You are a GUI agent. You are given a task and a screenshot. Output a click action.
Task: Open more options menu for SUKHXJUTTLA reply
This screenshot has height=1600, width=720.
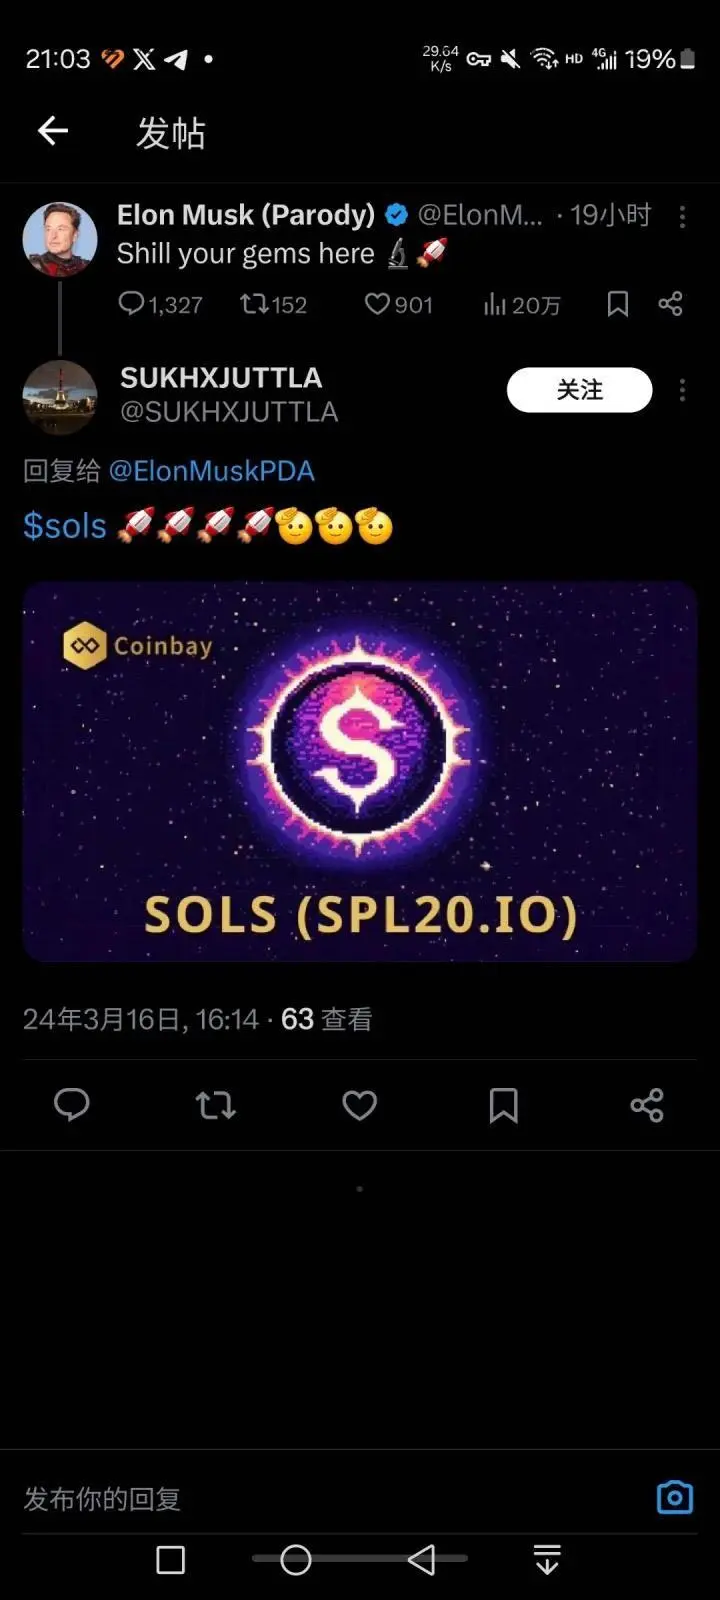(683, 390)
